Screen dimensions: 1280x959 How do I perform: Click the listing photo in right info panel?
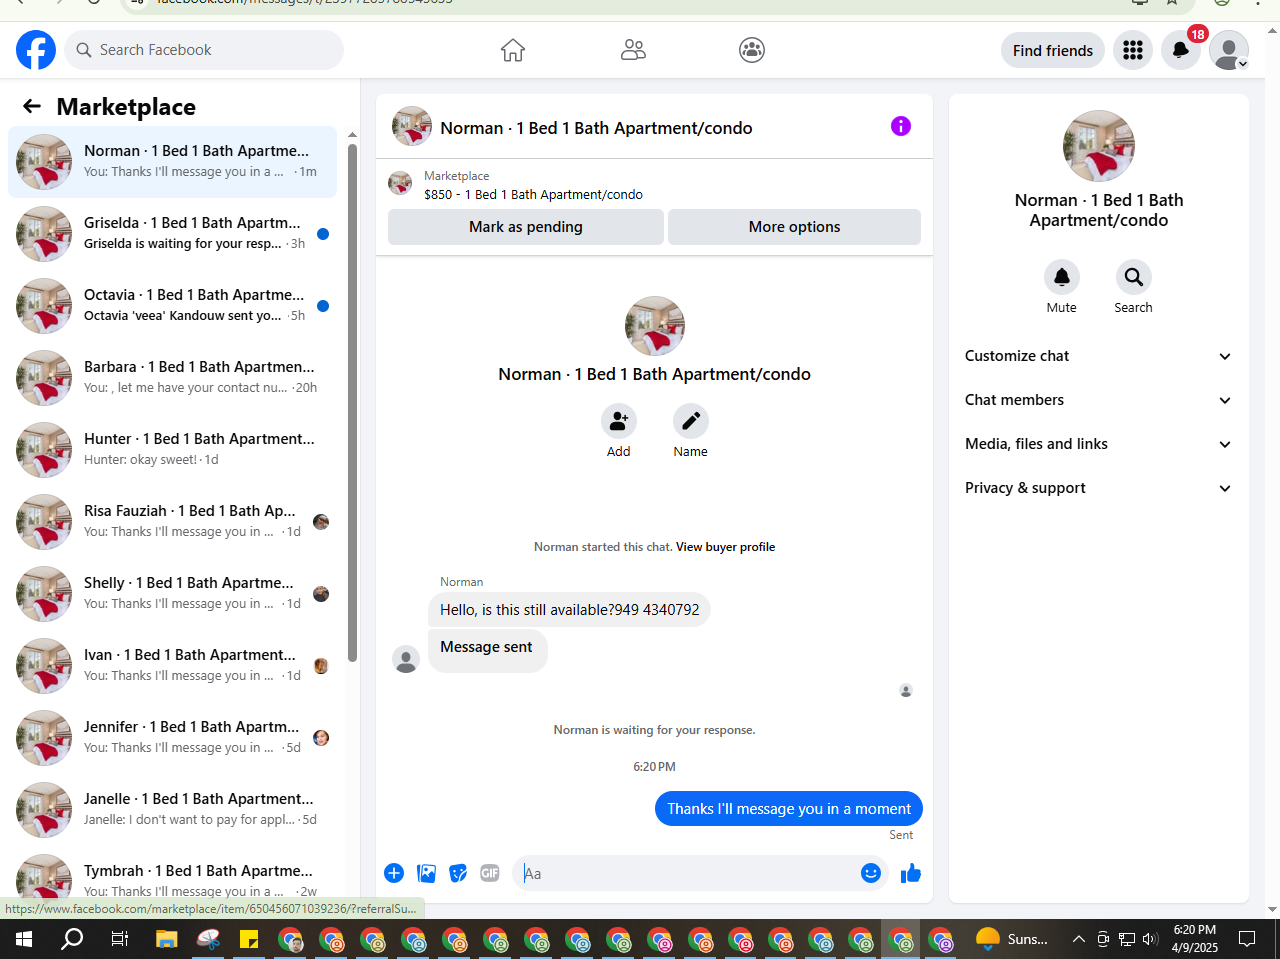tap(1098, 146)
